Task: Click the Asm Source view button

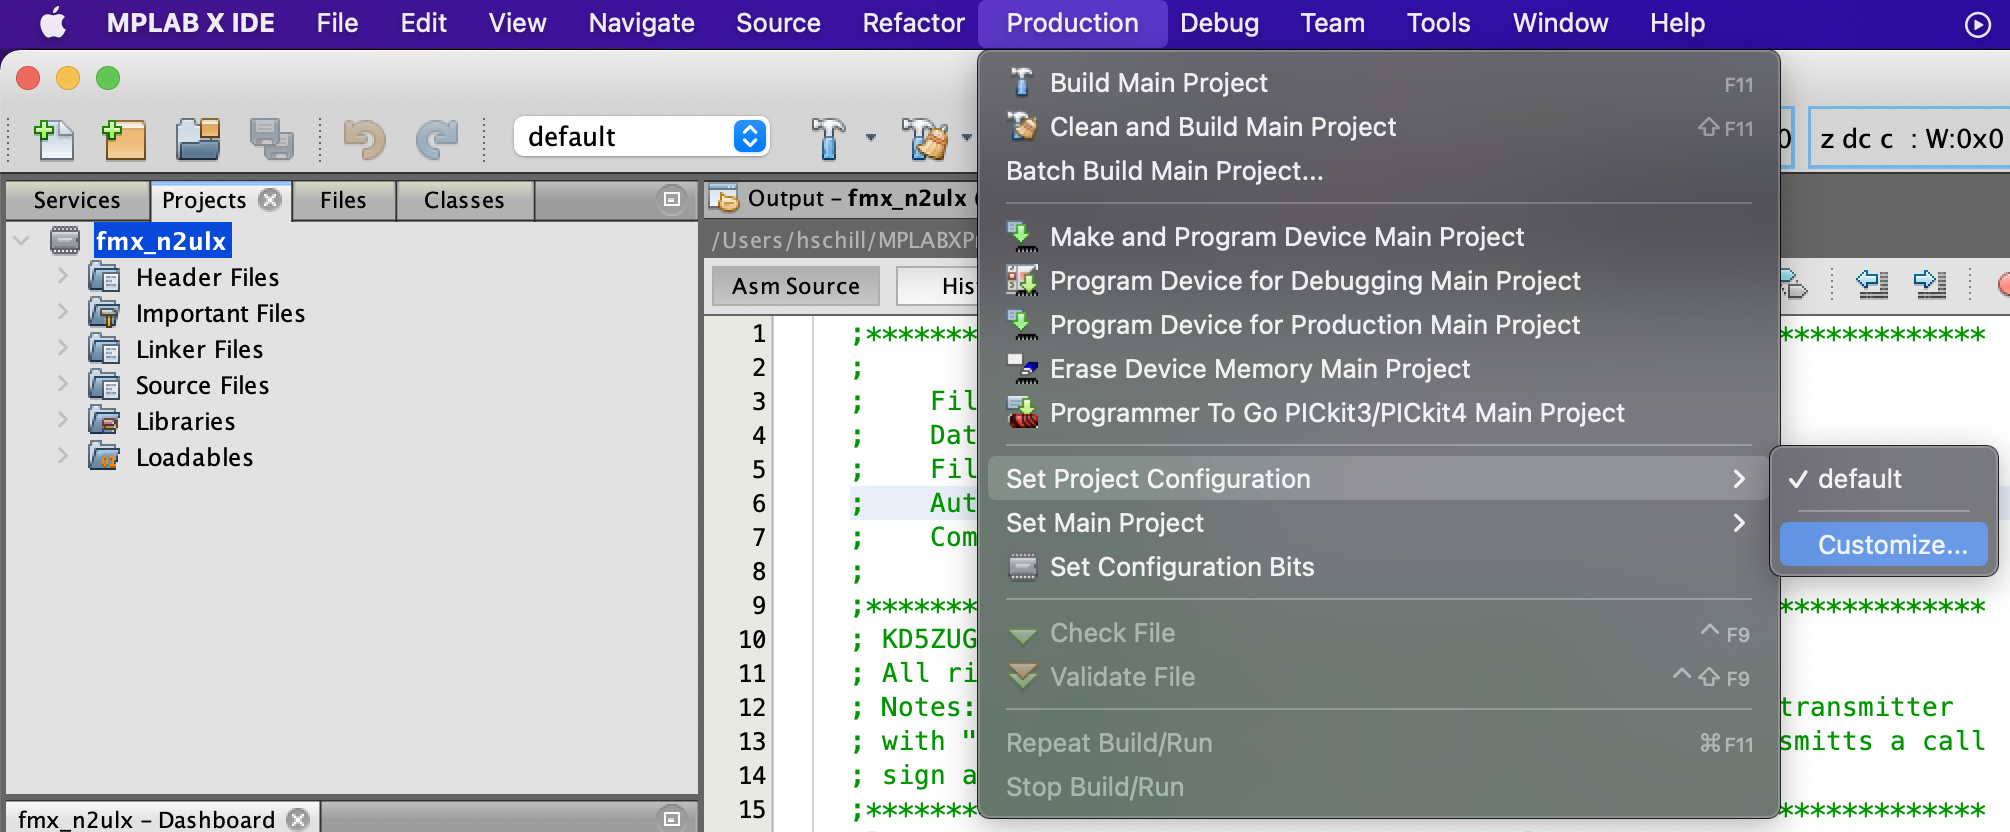Action: [x=795, y=286]
